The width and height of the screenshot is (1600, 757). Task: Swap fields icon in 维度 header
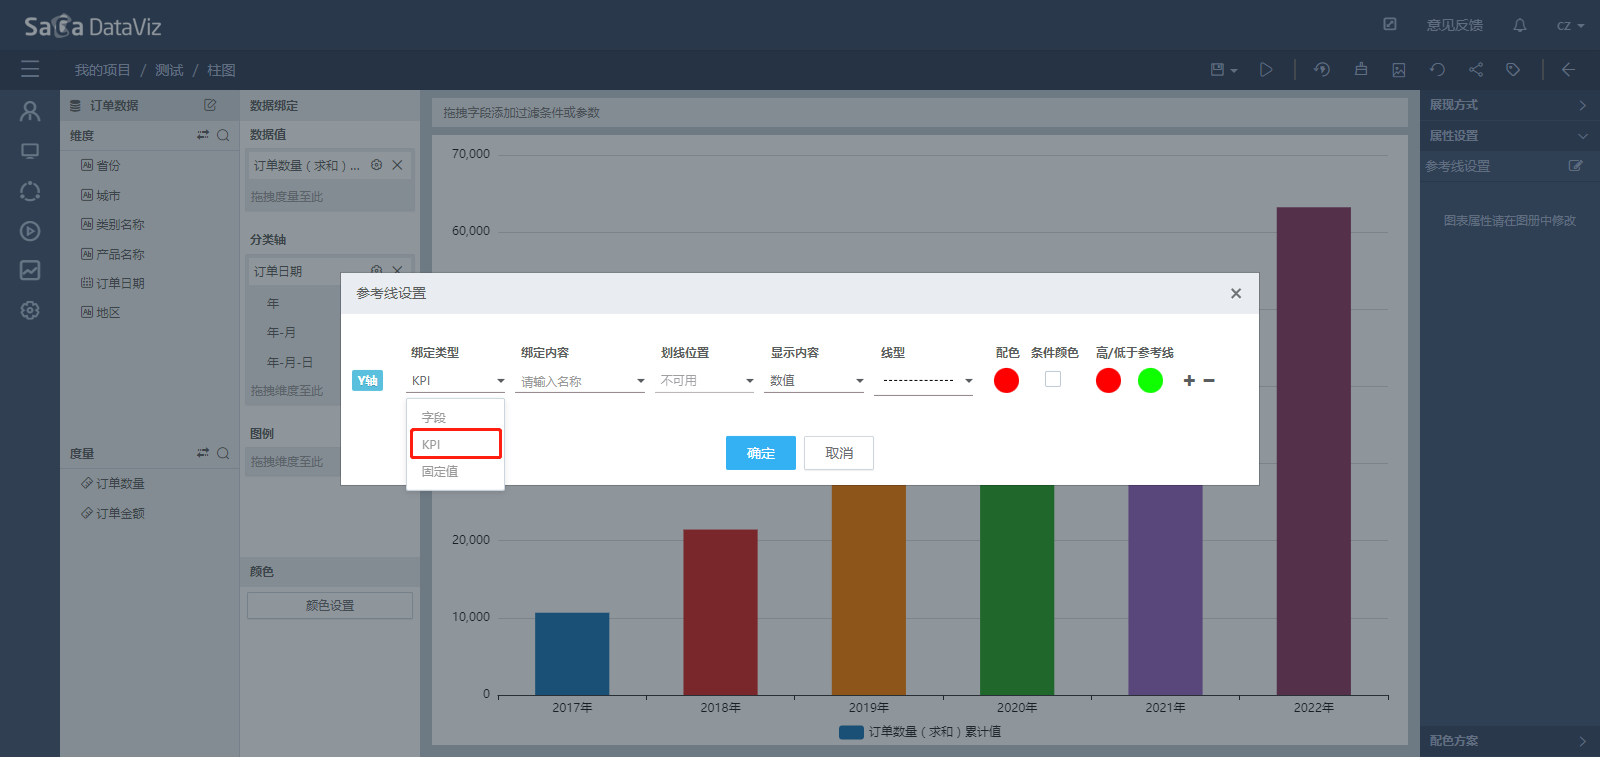[203, 135]
